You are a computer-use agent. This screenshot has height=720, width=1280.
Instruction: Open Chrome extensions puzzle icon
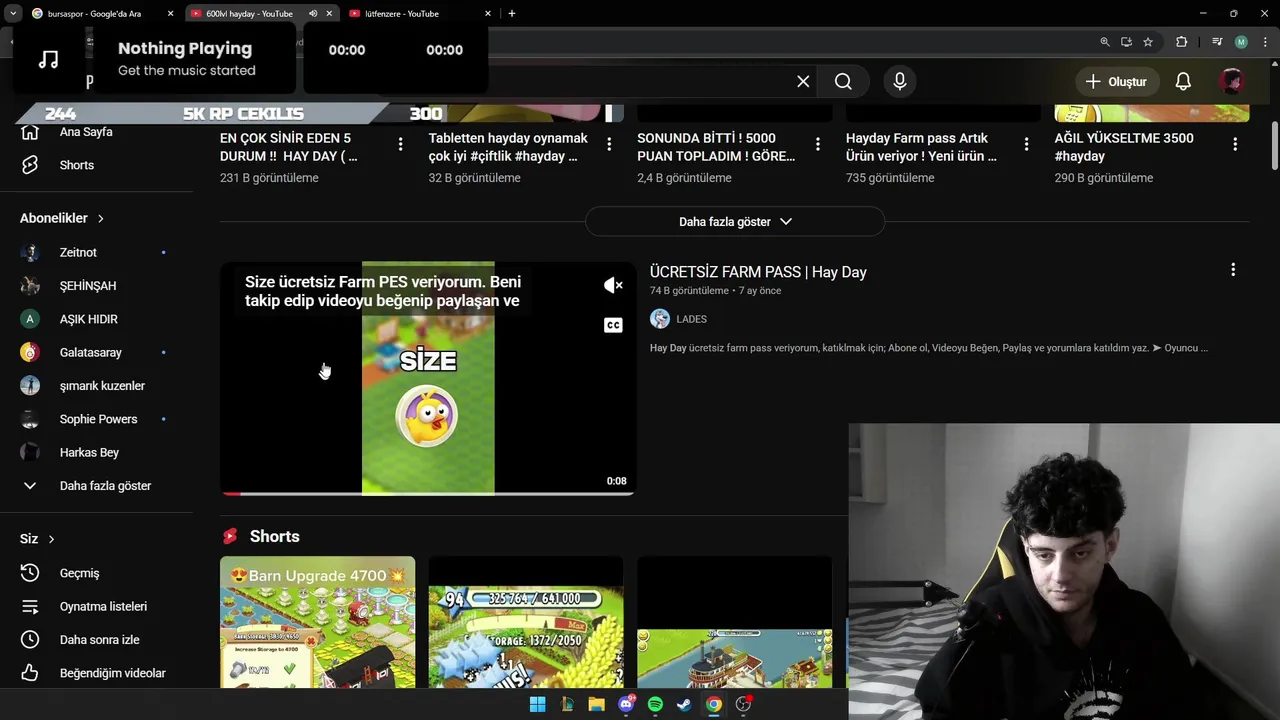(1182, 42)
